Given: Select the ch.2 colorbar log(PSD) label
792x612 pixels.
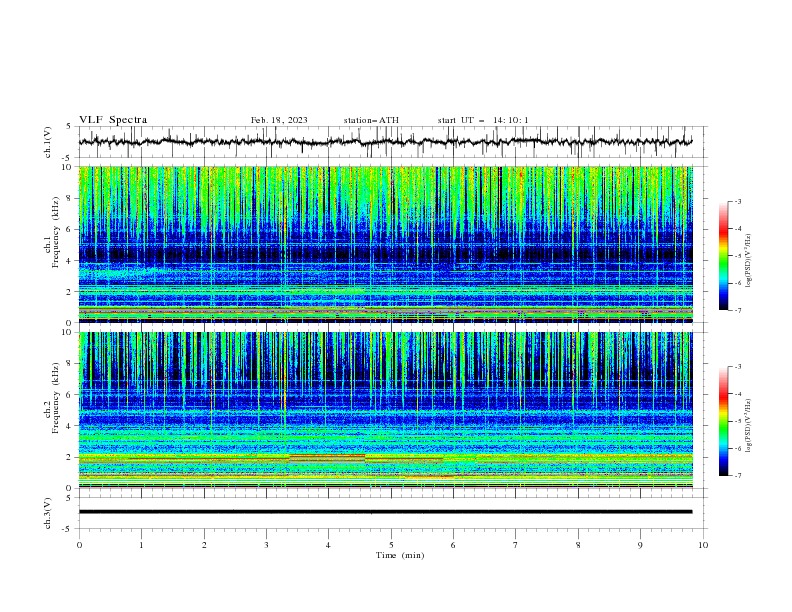Looking at the screenshot, I should 749,426.
